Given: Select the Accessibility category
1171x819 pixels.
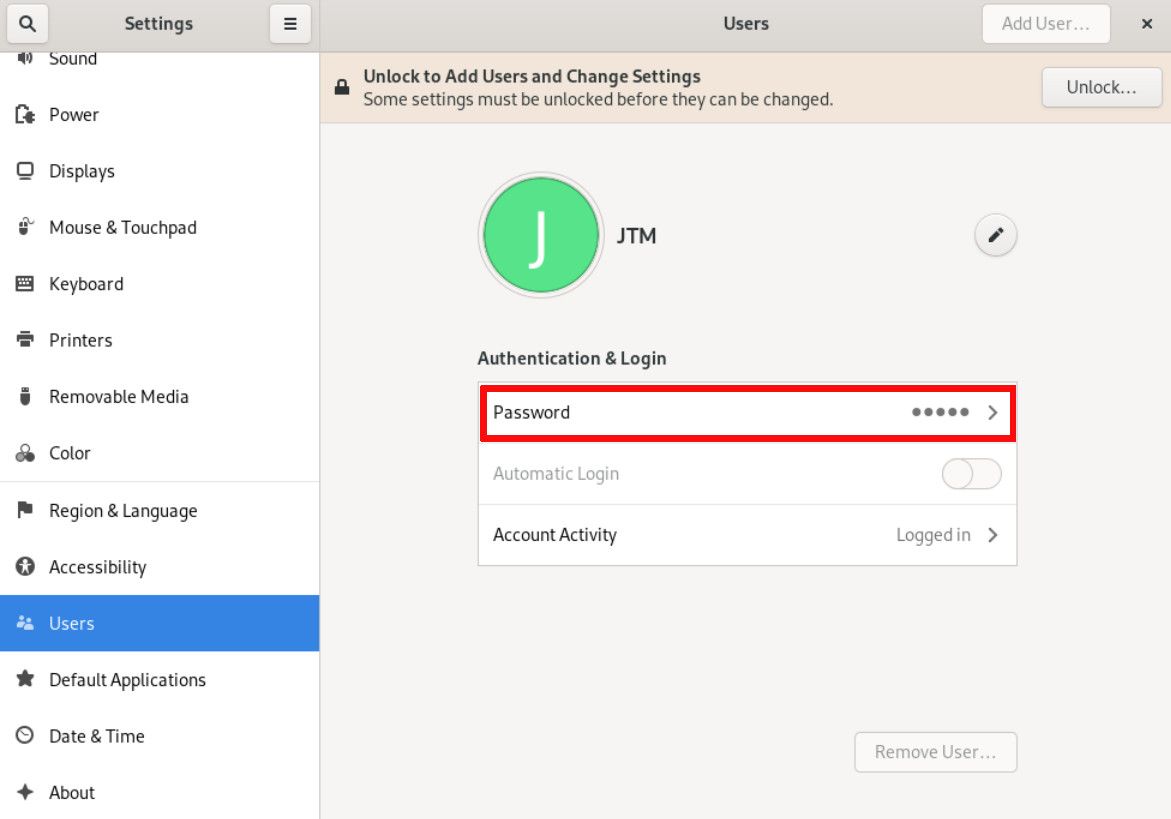Looking at the screenshot, I should (100, 567).
